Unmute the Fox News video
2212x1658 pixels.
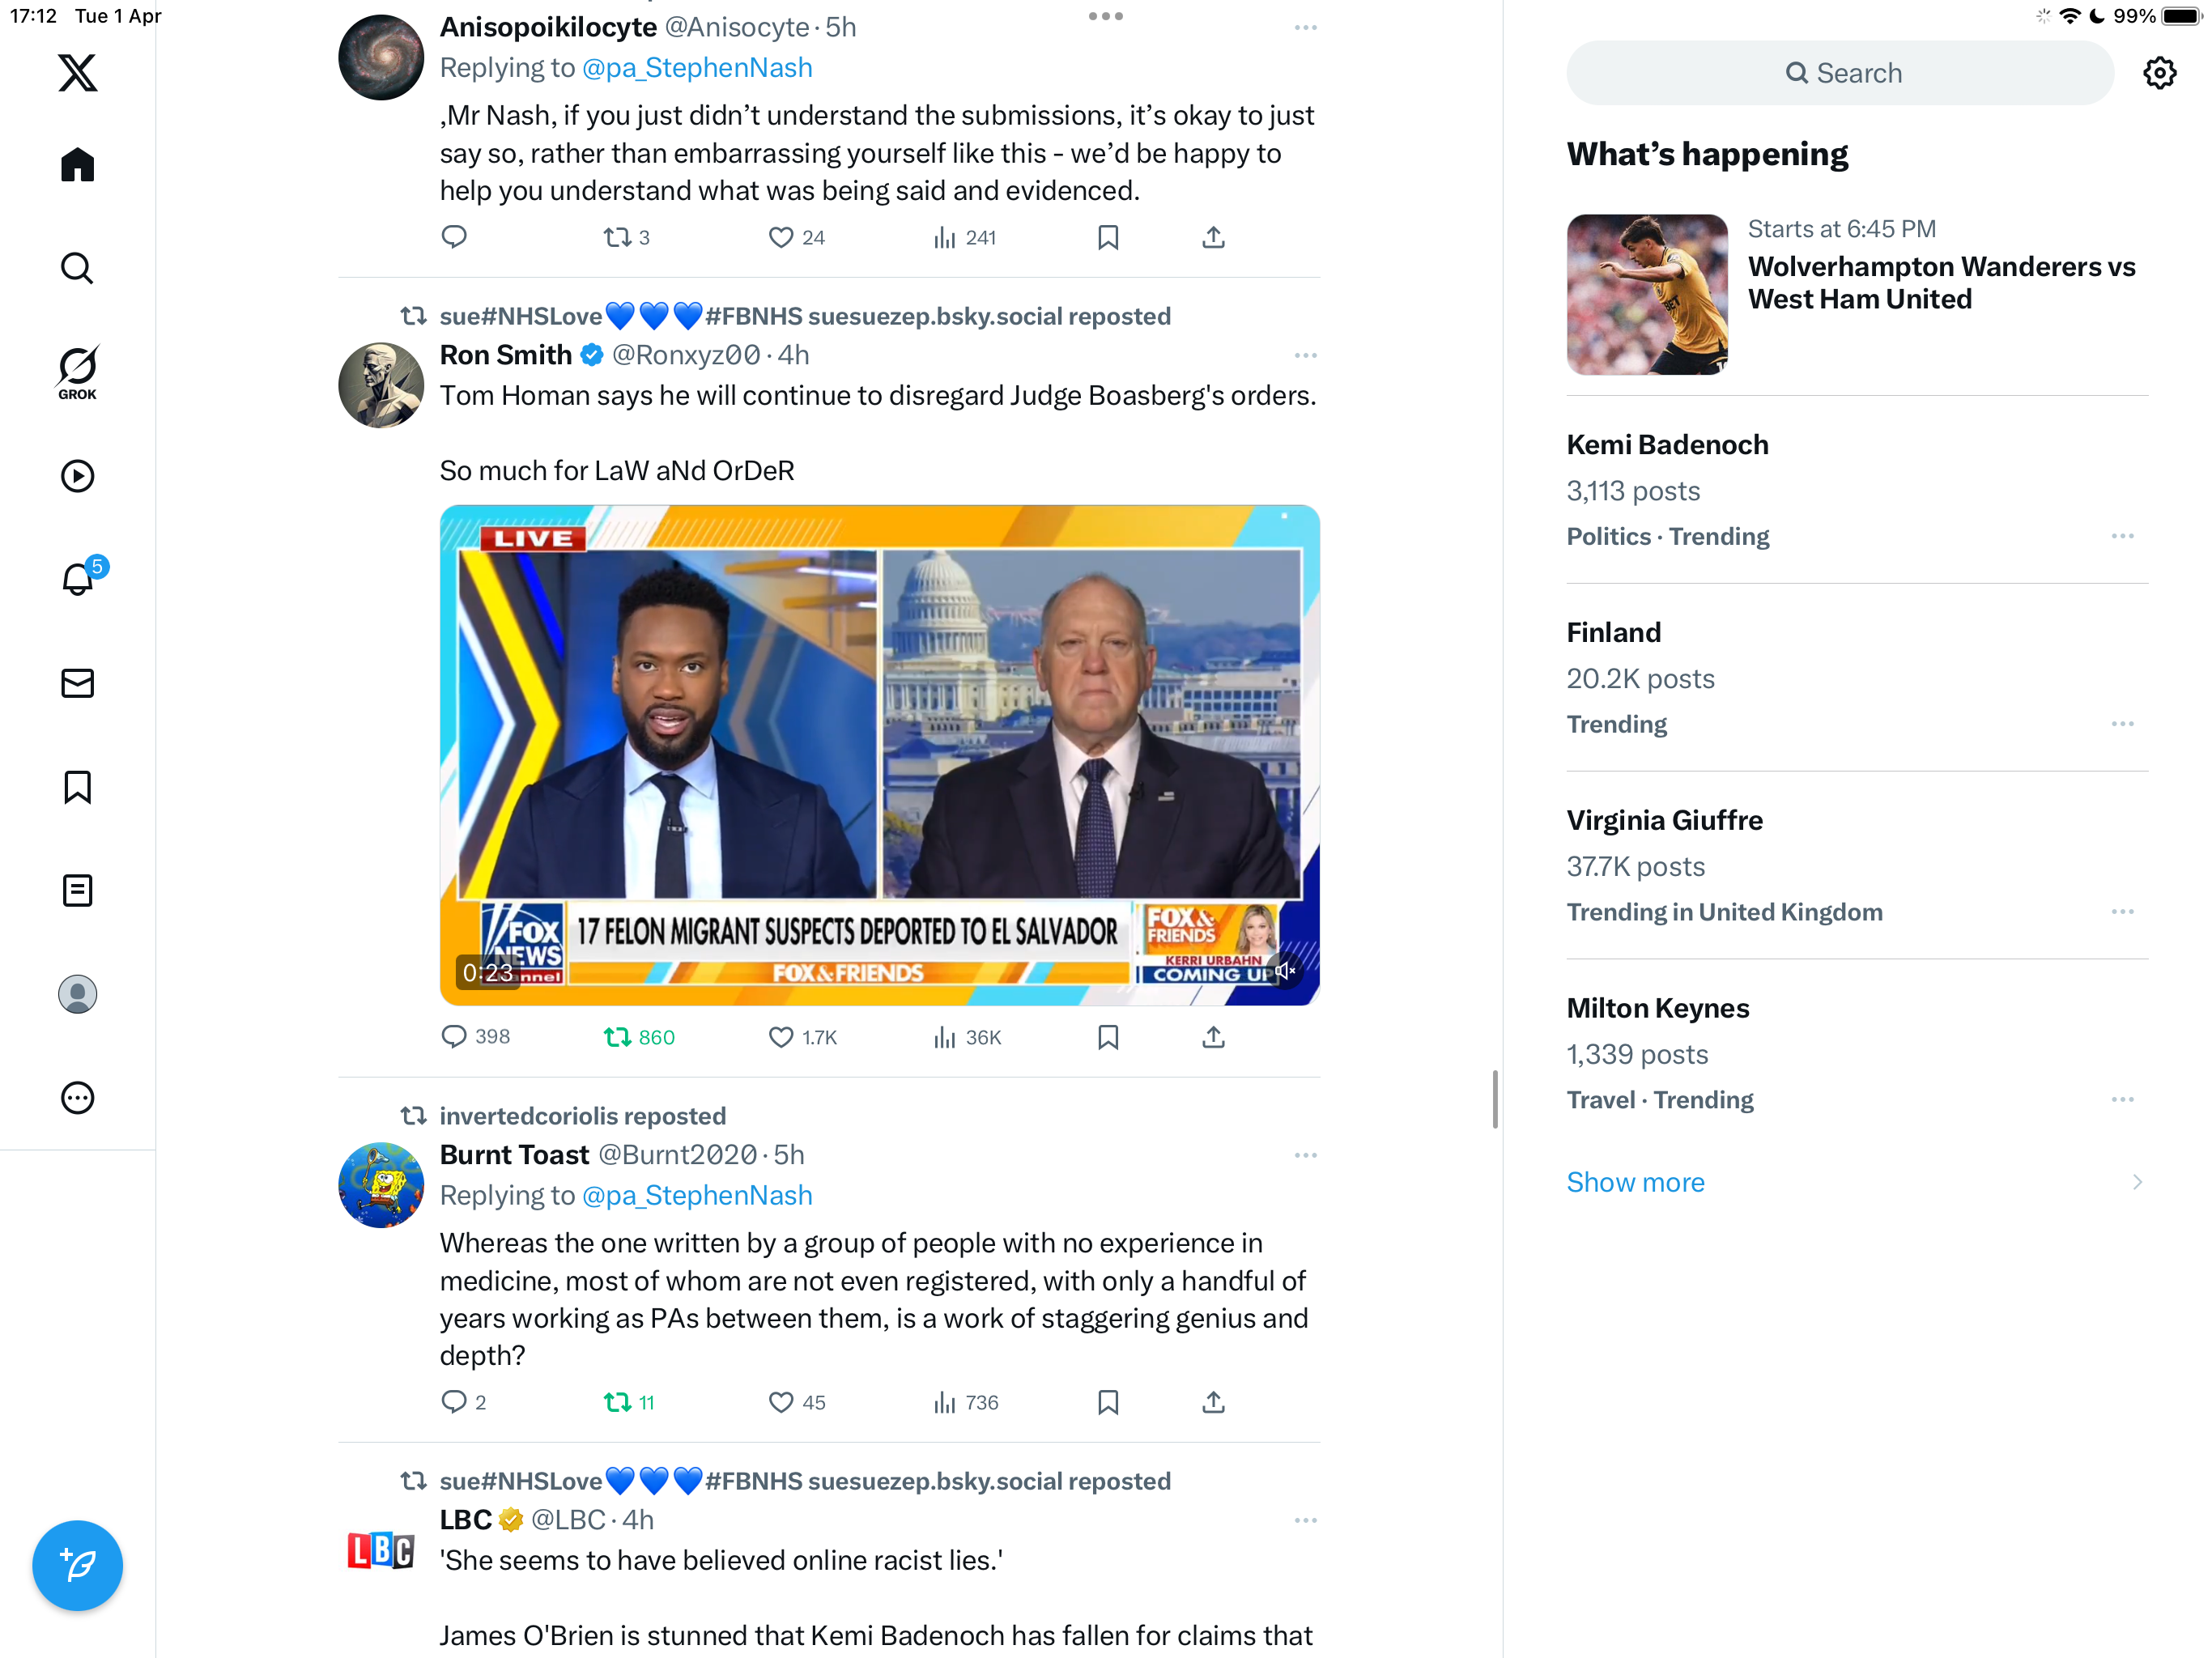click(x=1285, y=970)
